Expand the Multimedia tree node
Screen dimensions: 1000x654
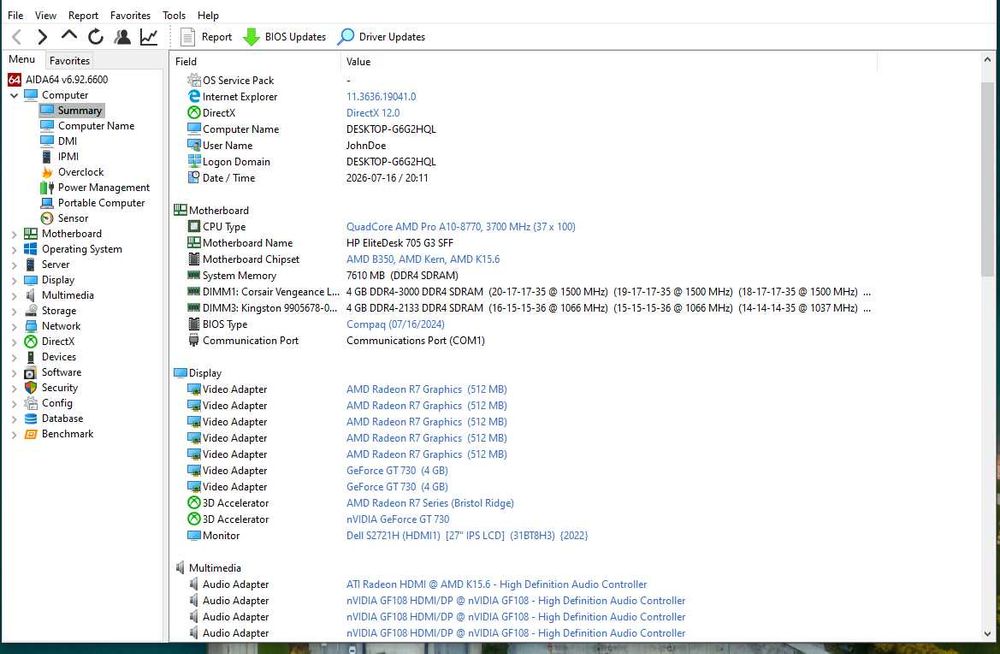point(14,295)
